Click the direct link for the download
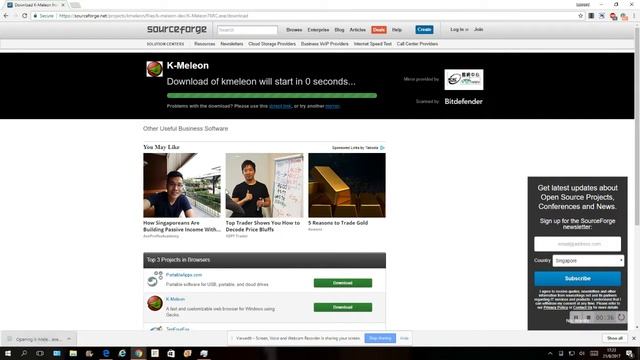 (x=280, y=106)
